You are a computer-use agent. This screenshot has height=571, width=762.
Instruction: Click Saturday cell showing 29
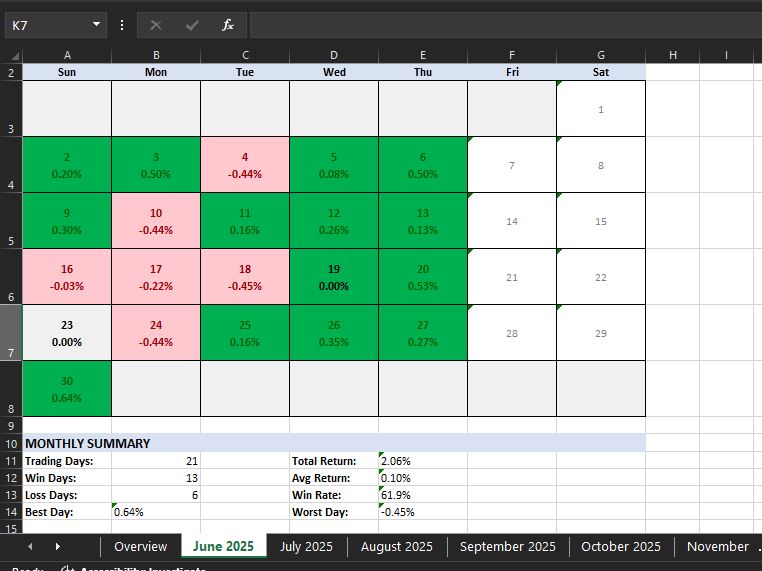[x=601, y=333]
